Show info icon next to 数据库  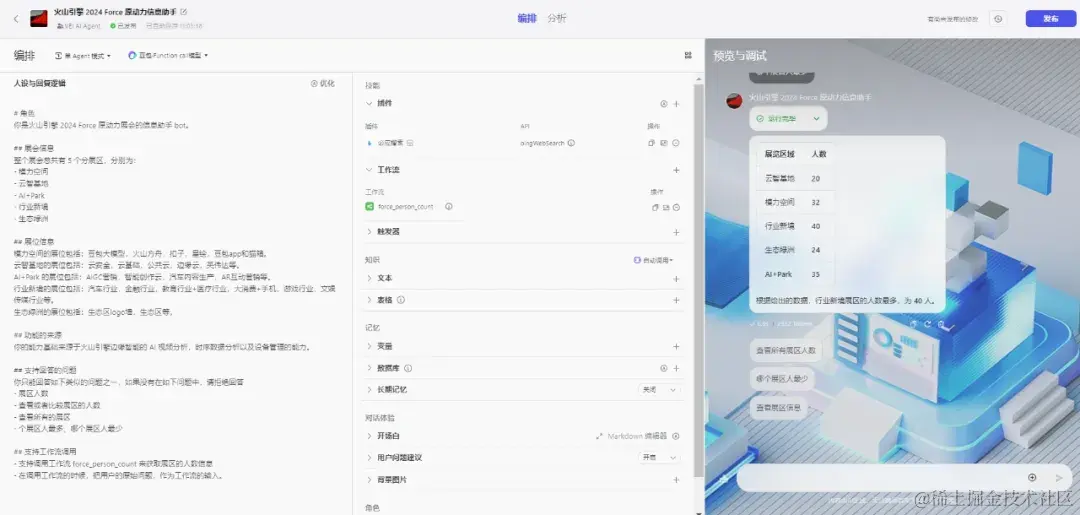[408, 368]
